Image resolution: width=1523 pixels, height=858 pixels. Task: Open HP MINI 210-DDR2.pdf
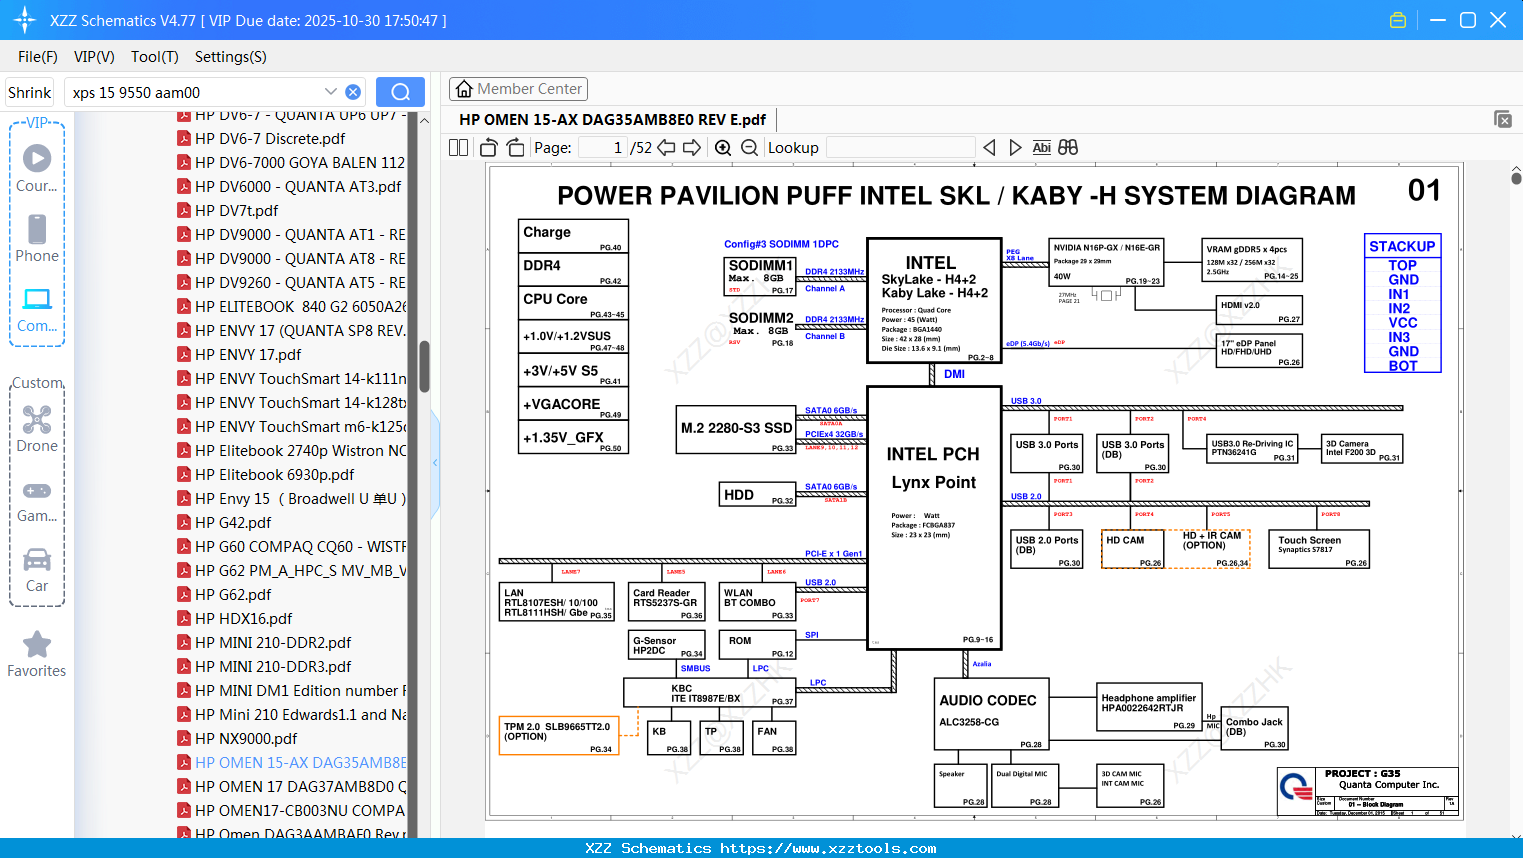pyautogui.click(x=273, y=643)
